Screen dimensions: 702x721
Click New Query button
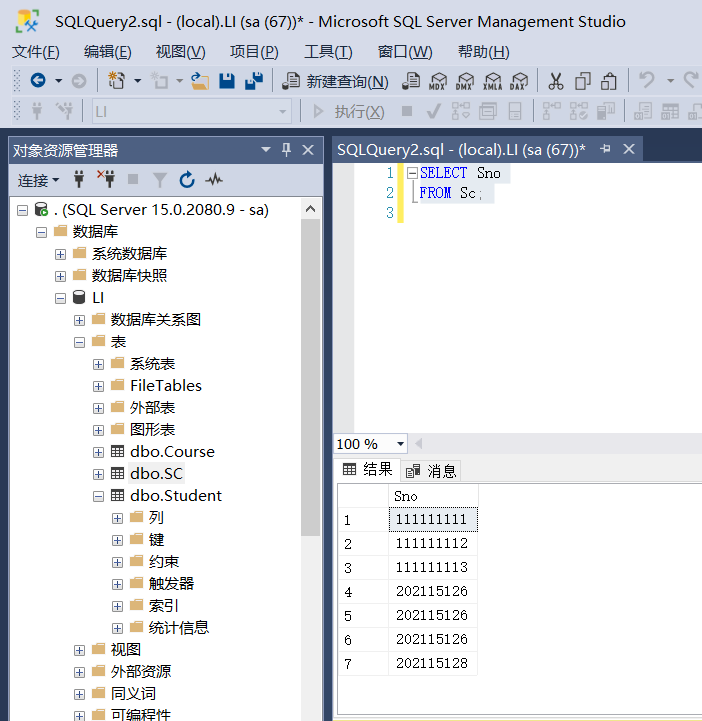pyautogui.click(x=336, y=81)
